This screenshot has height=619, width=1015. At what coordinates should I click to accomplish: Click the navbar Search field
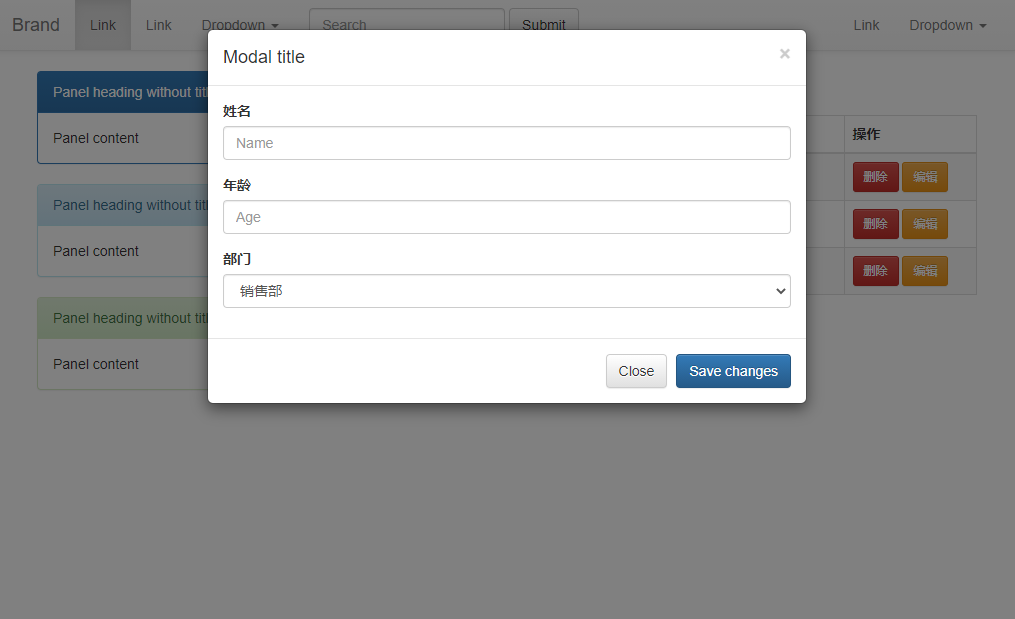(406, 20)
